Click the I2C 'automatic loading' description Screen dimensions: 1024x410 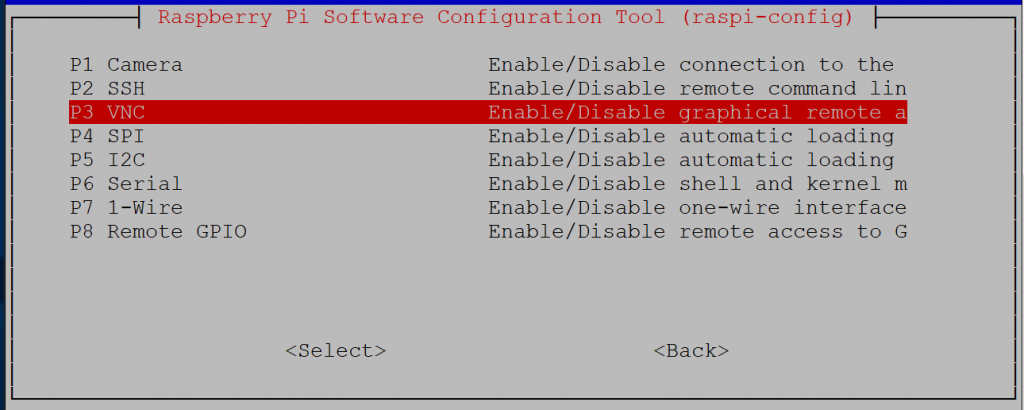786,161
